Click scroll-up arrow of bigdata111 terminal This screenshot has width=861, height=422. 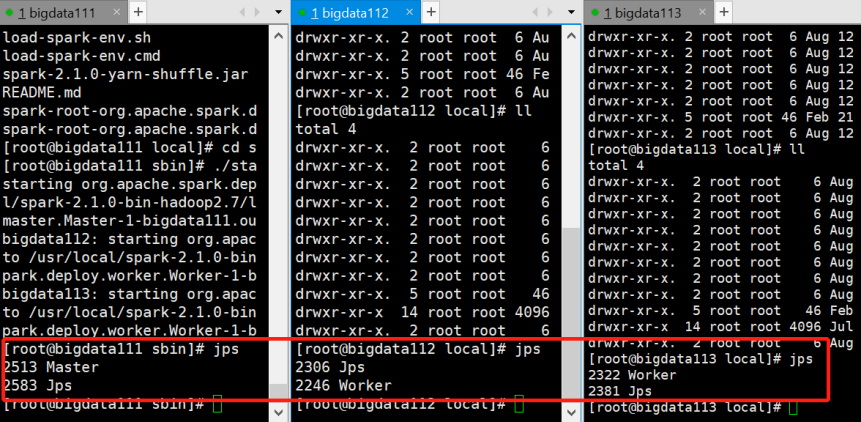pyautogui.click(x=279, y=37)
